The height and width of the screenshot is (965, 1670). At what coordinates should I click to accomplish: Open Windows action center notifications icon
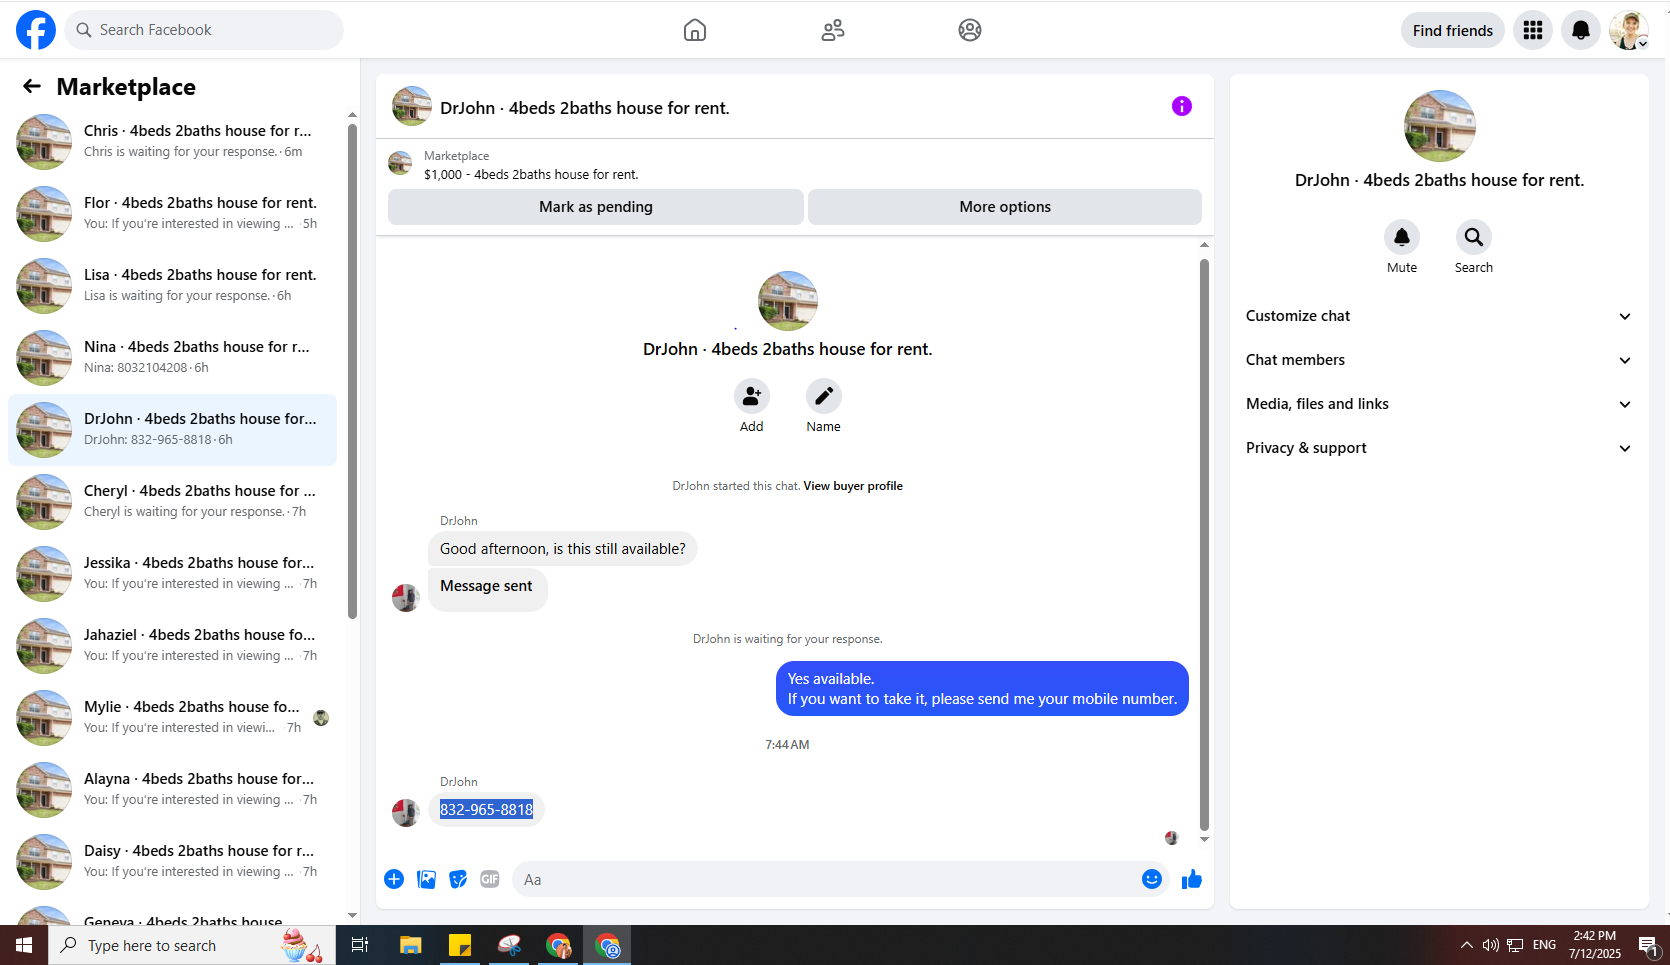point(1648,945)
